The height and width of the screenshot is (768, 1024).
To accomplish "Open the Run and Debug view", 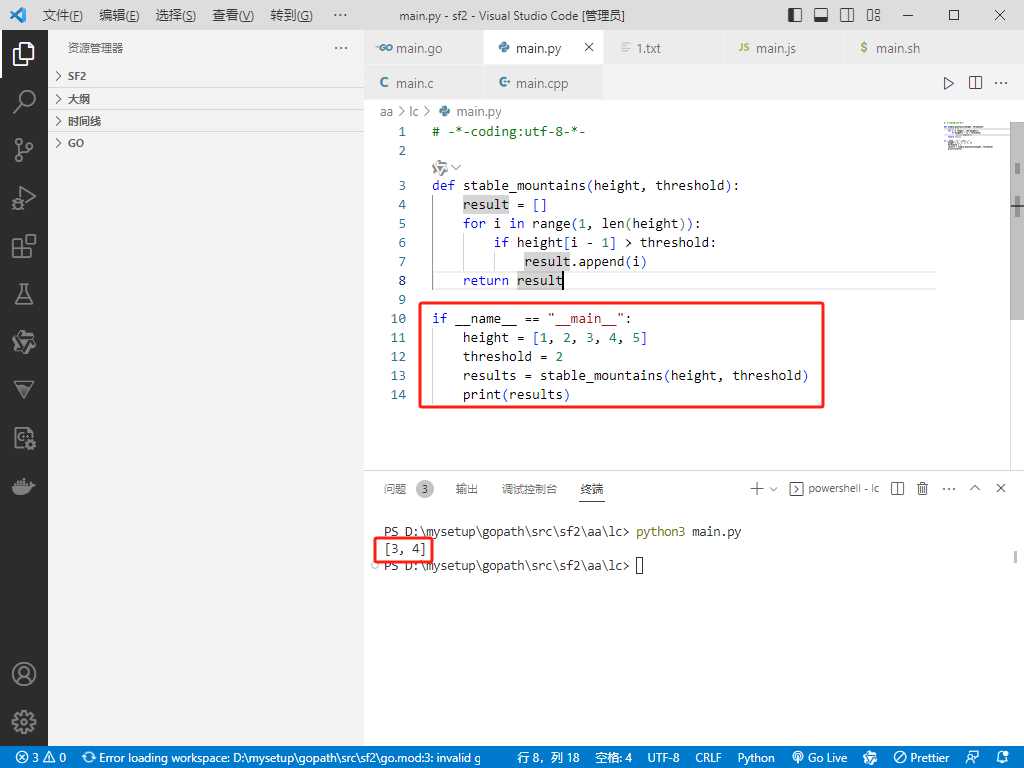I will point(24,198).
